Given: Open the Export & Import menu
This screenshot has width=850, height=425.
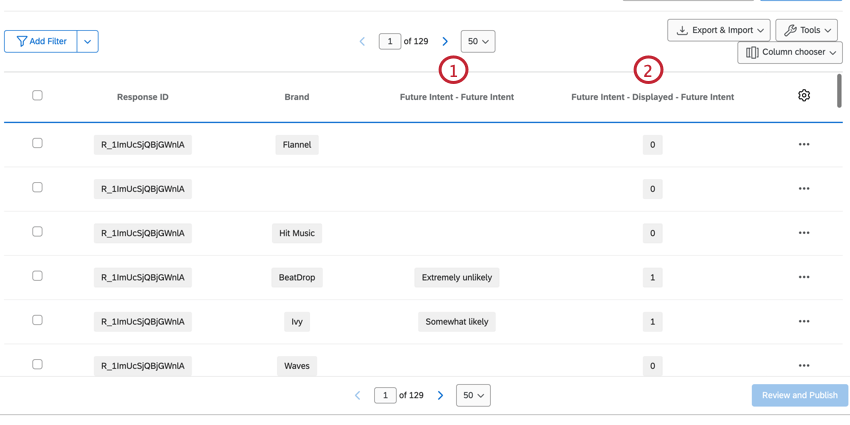Looking at the screenshot, I should (718, 30).
